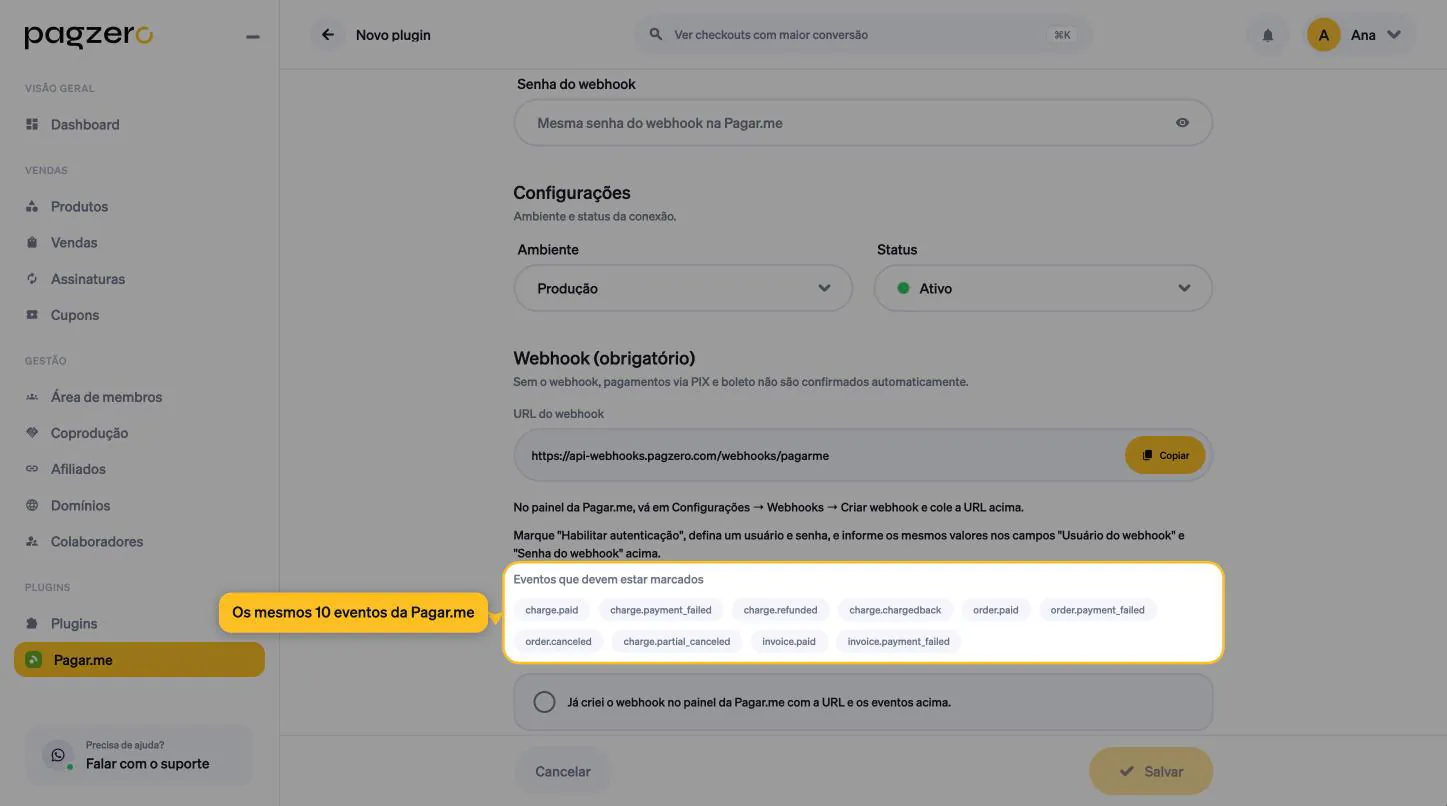Click the Vendas bag icon

tap(32, 243)
